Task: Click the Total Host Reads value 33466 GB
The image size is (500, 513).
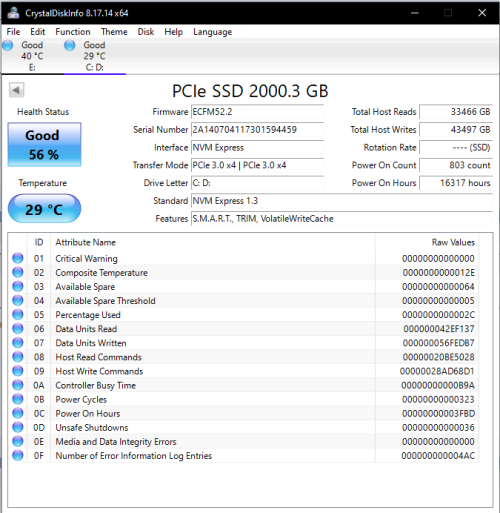Action: (456, 112)
